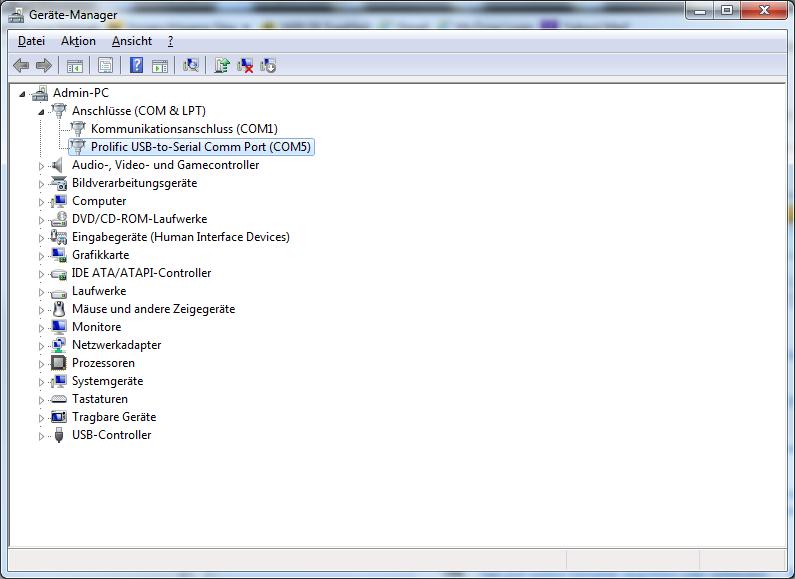Click the USB-Controller plug icon
Screen dimensions: 795x579
[59, 435]
